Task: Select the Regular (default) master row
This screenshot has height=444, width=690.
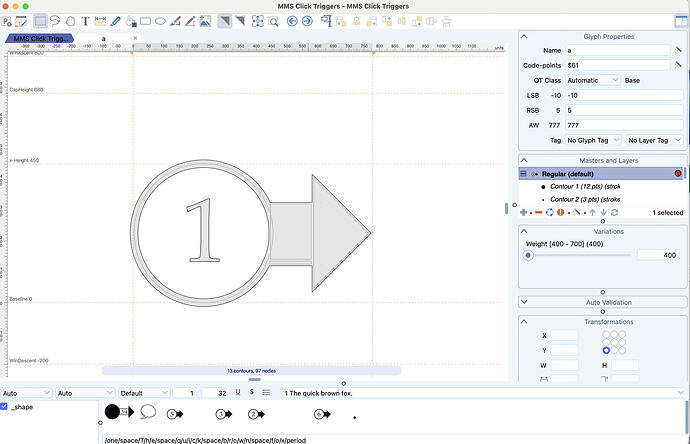Action: click(x=602, y=174)
